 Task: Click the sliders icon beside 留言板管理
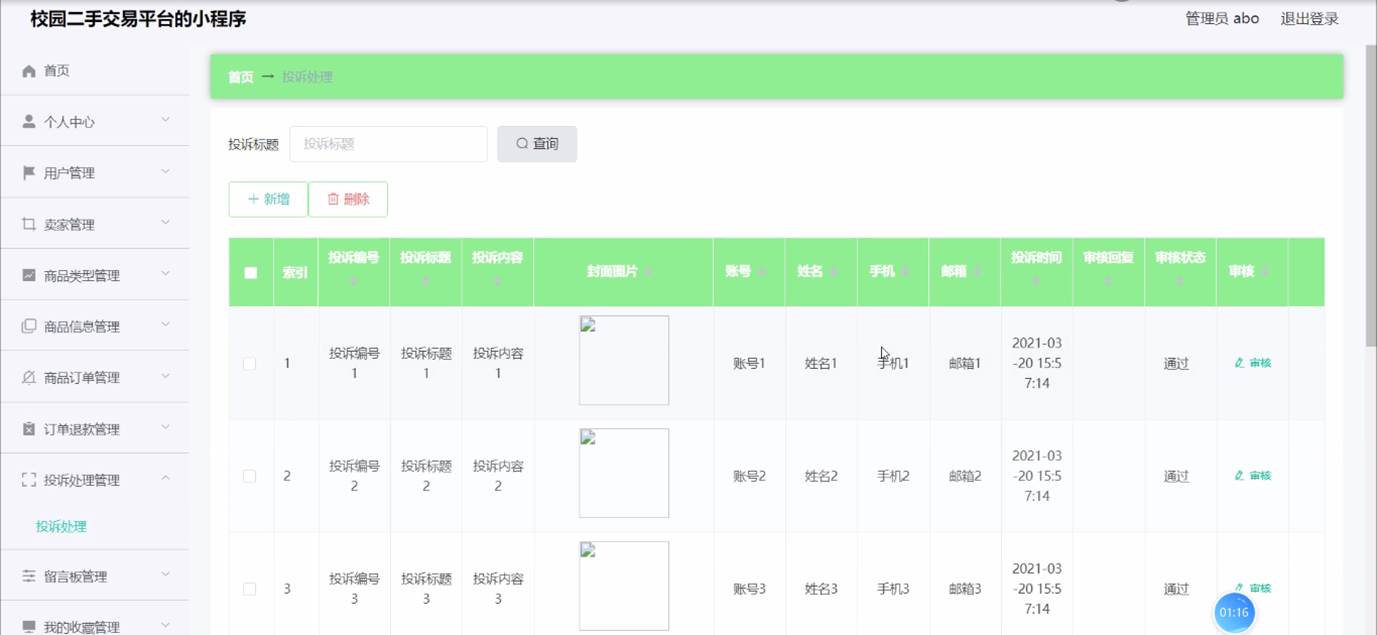pyautogui.click(x=29, y=577)
